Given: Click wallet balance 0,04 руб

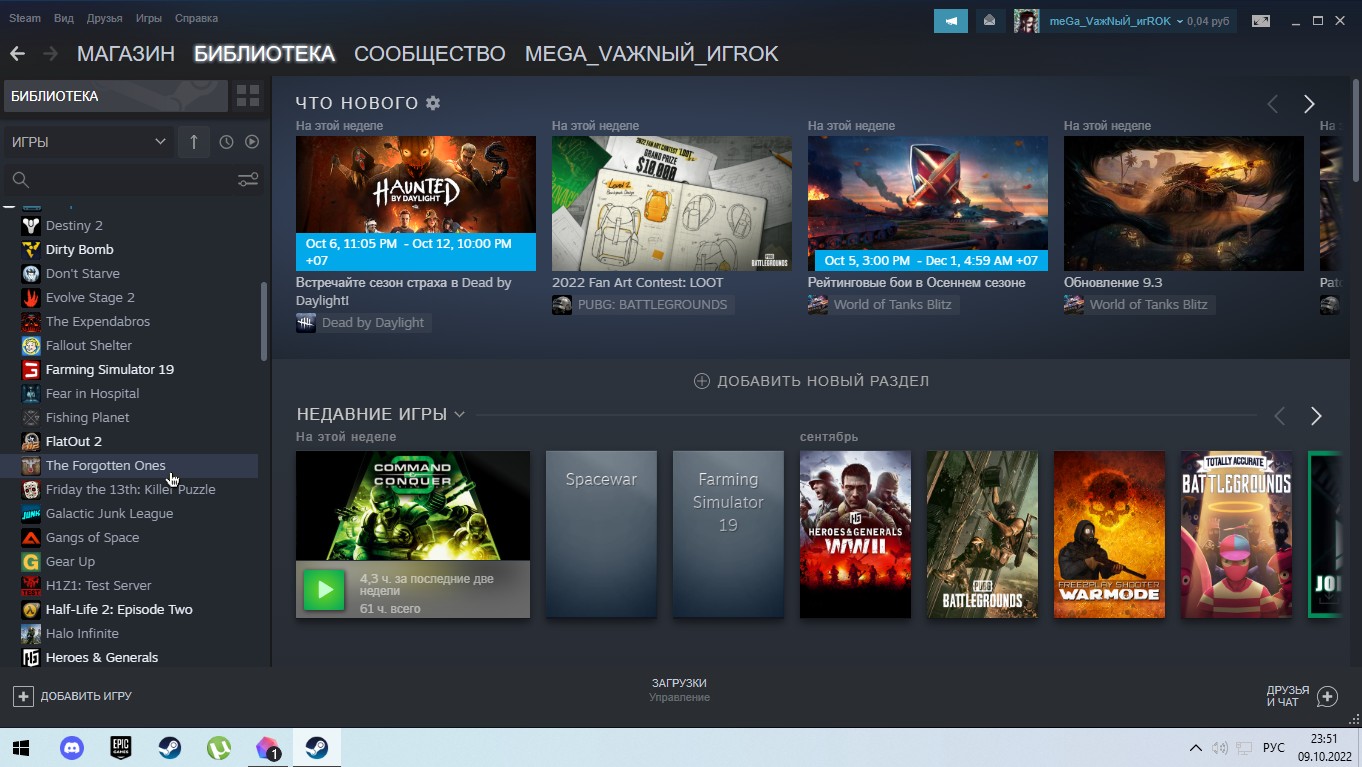Looking at the screenshot, I should [x=1208, y=21].
